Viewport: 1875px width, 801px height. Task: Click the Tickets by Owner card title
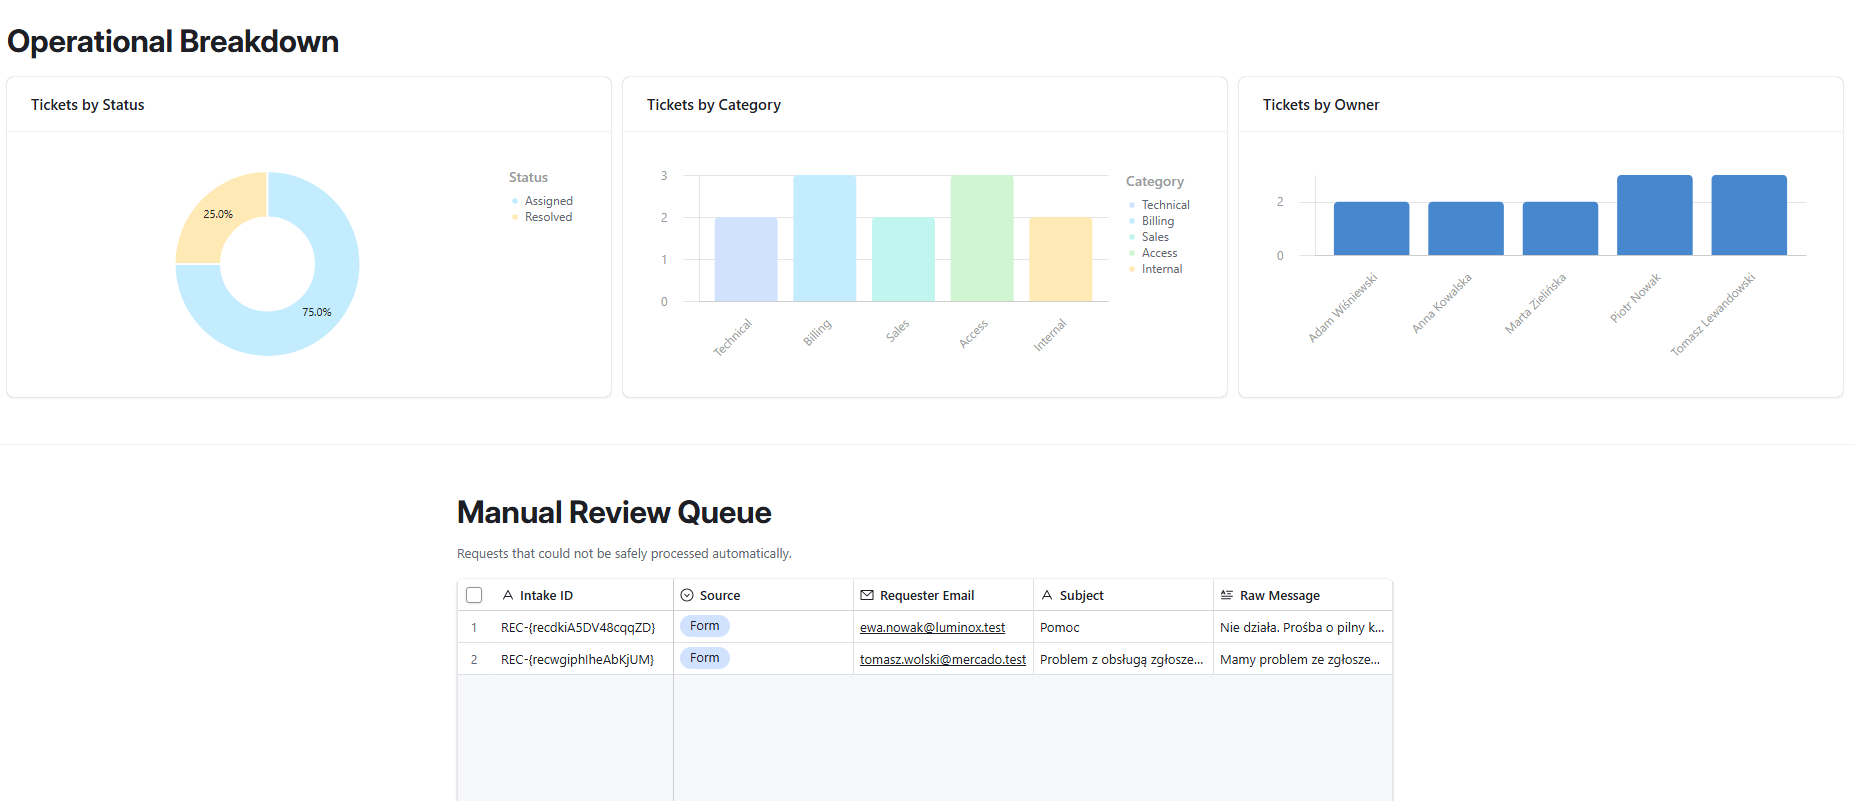(x=1321, y=105)
